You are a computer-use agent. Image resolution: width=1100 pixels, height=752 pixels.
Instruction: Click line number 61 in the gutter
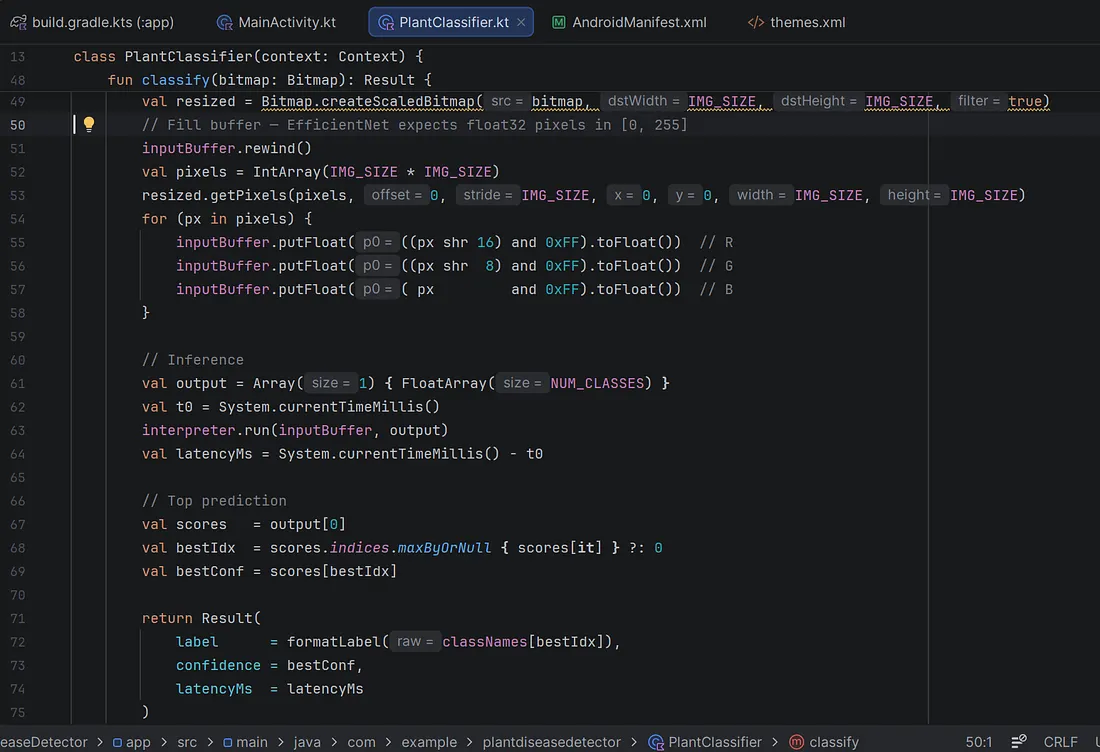tap(18, 384)
